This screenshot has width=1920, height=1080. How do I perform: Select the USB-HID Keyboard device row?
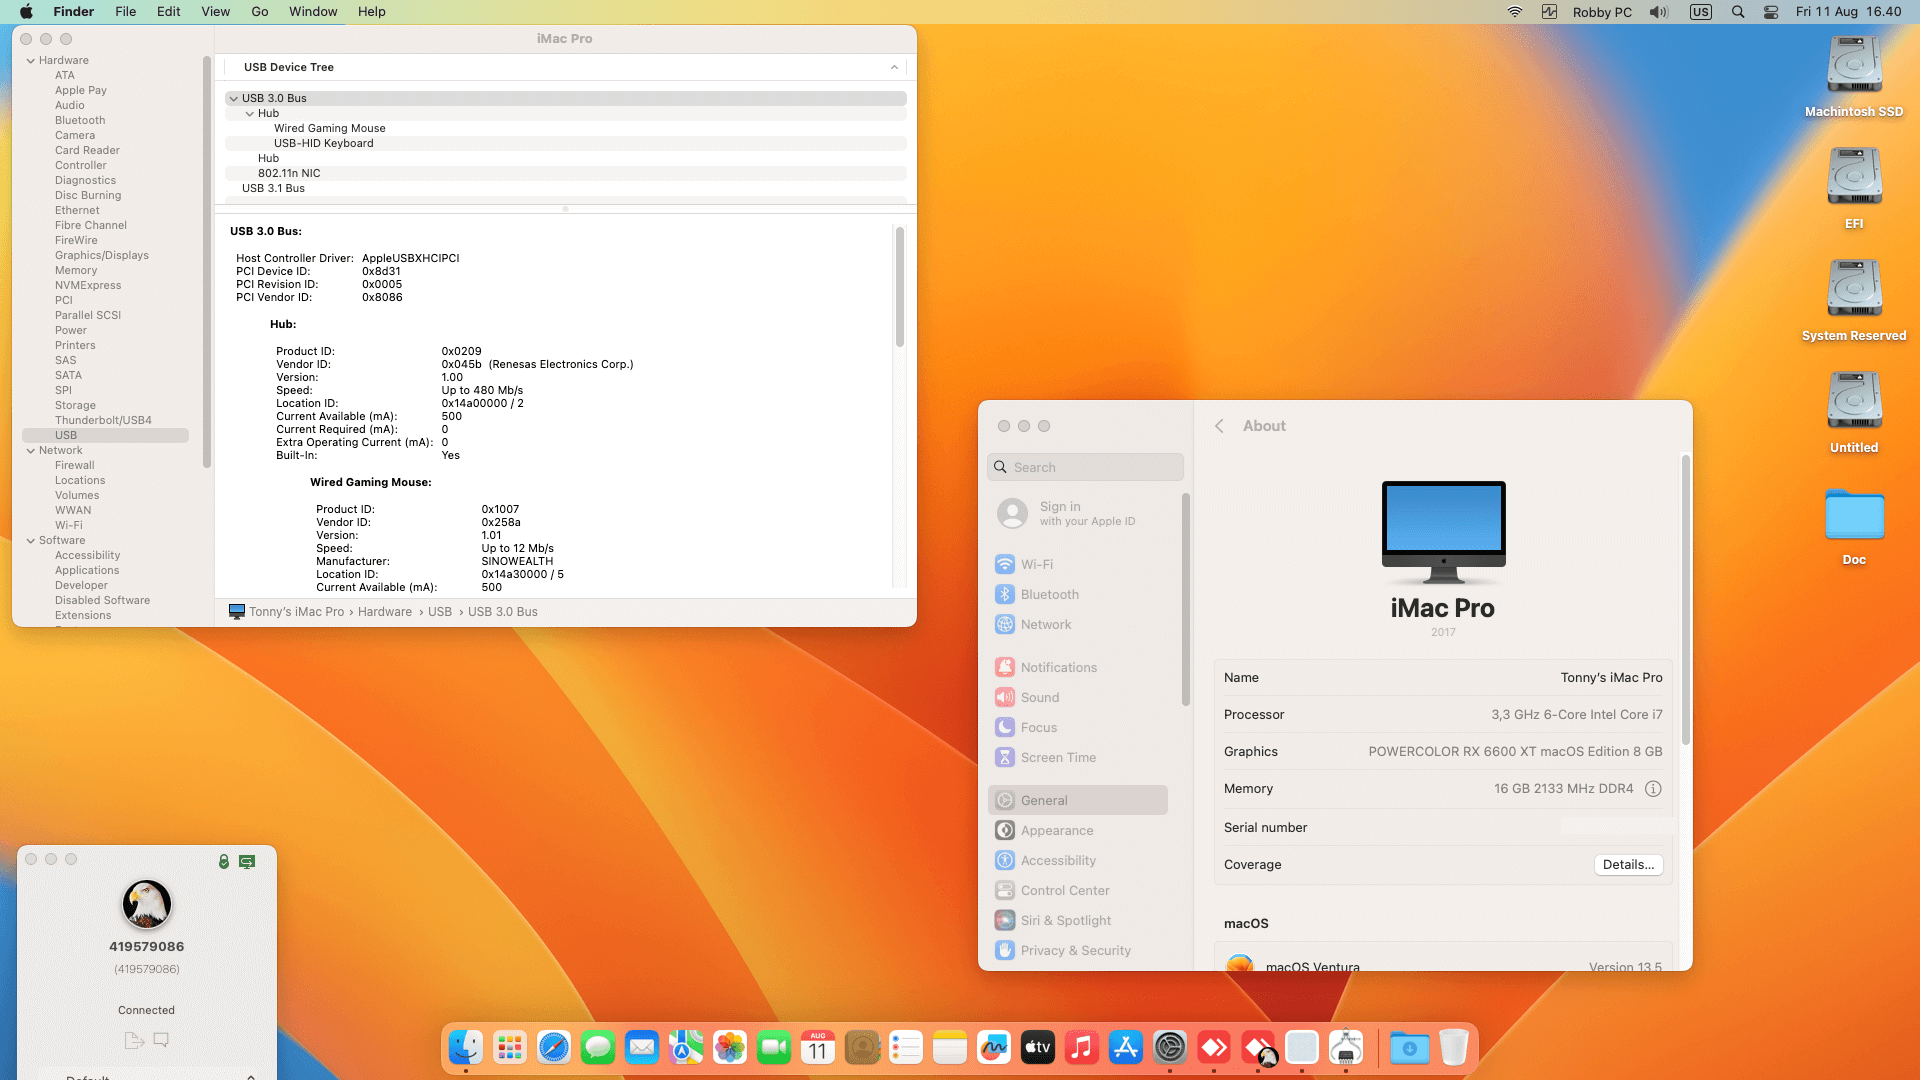(566, 144)
